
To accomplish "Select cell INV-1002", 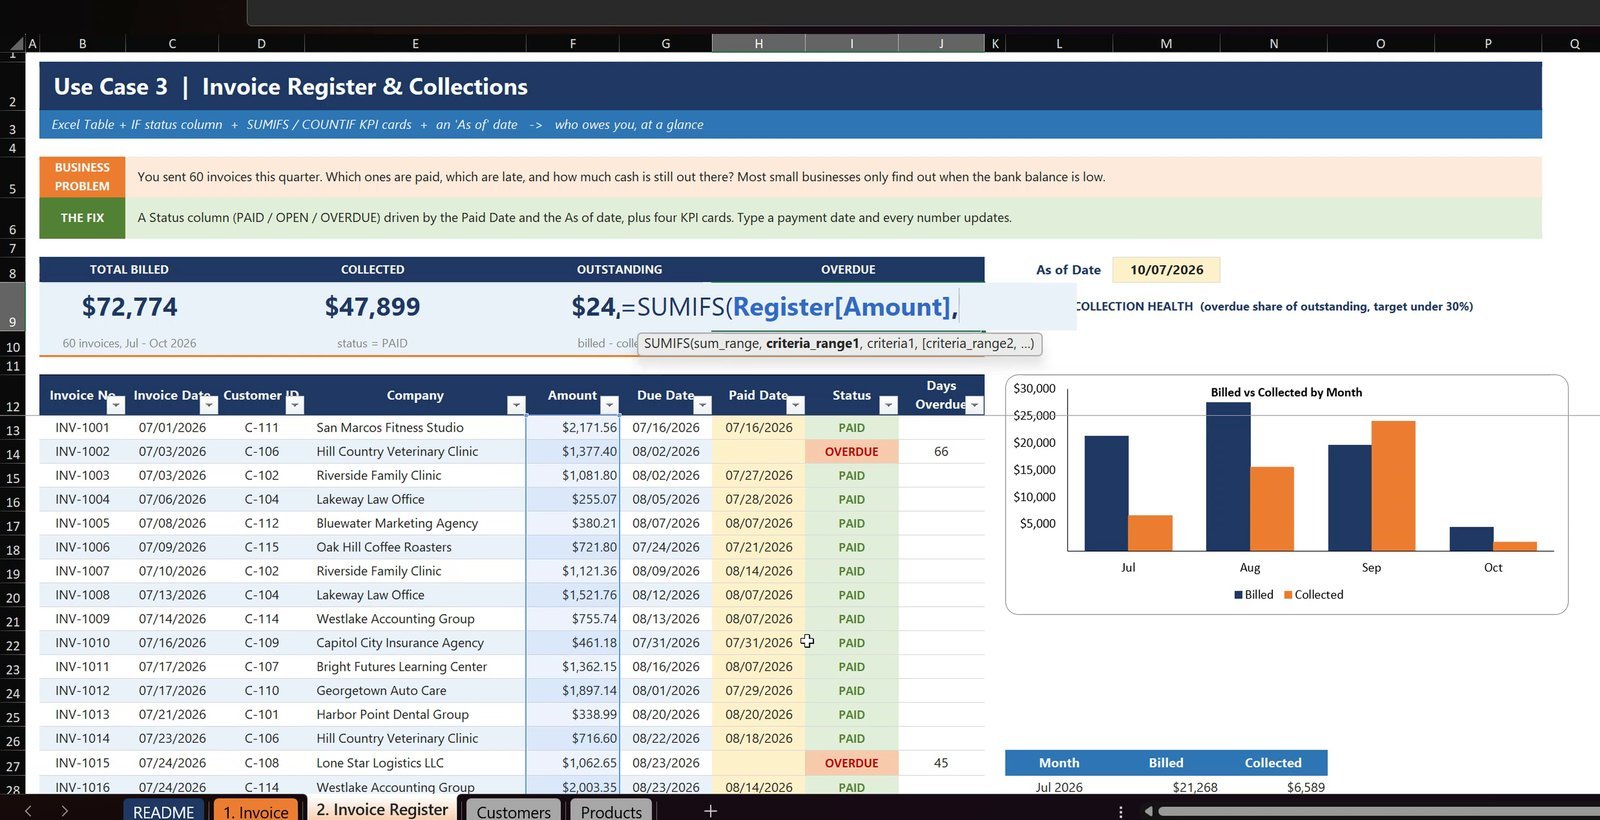I will pyautogui.click(x=82, y=452).
